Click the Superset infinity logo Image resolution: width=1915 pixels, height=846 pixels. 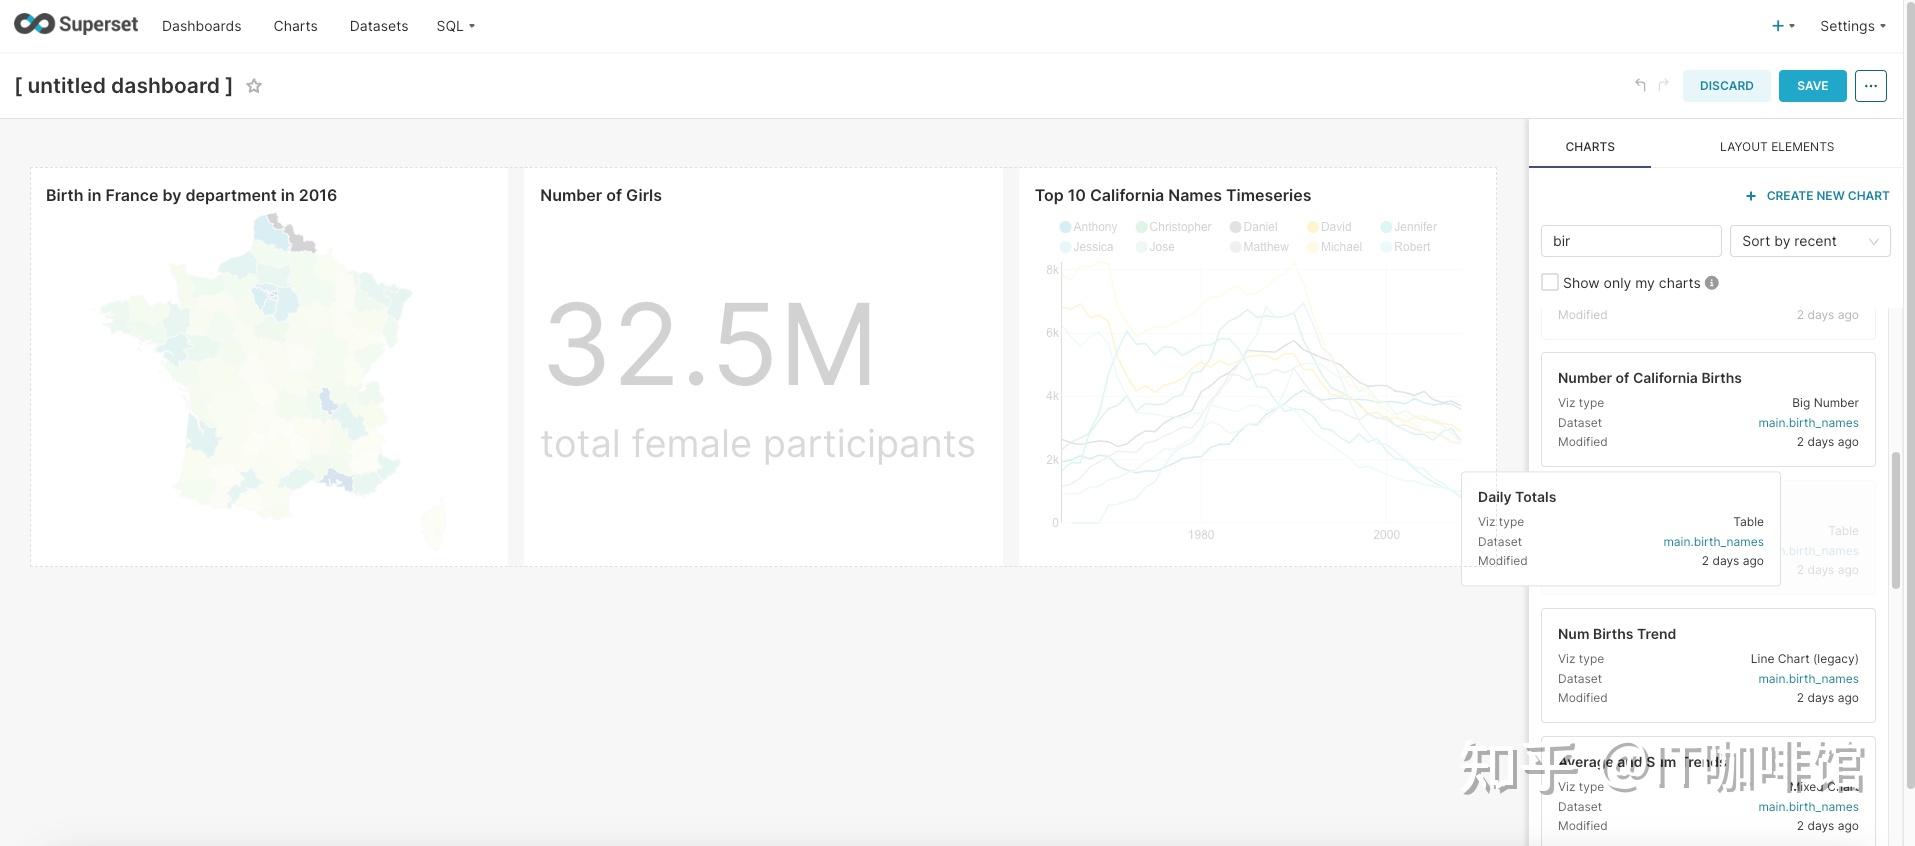pyautogui.click(x=34, y=24)
